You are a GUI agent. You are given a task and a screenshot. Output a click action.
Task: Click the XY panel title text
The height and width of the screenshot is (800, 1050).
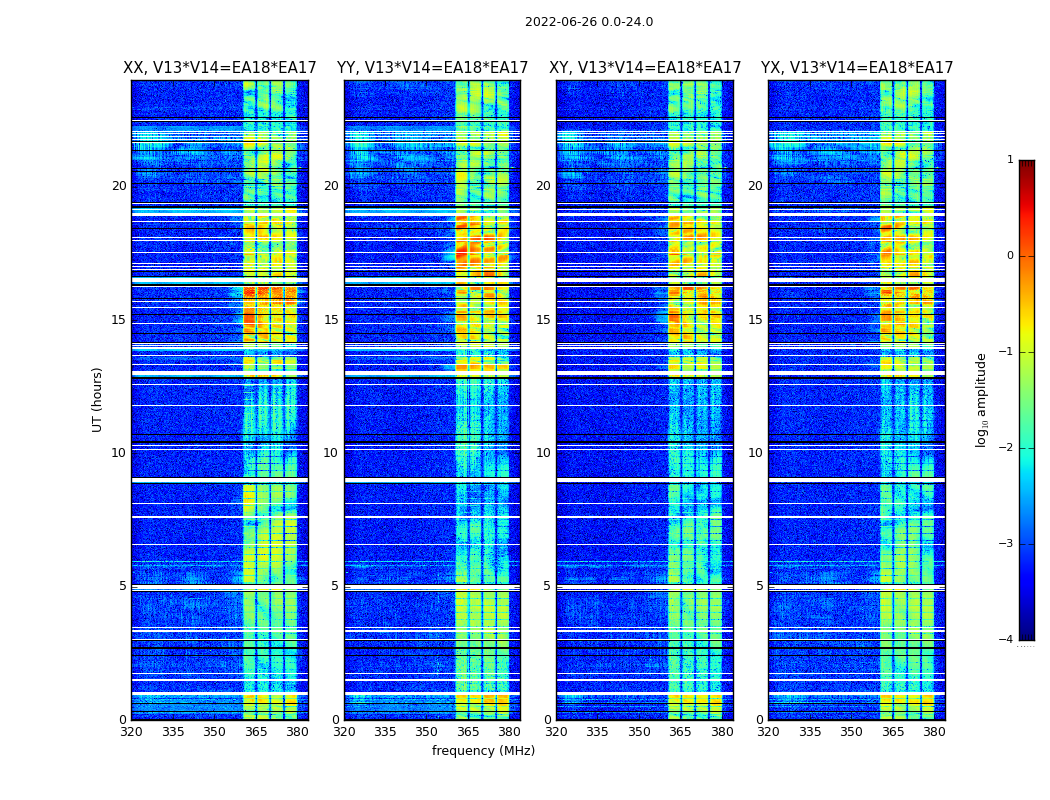[x=645, y=68]
